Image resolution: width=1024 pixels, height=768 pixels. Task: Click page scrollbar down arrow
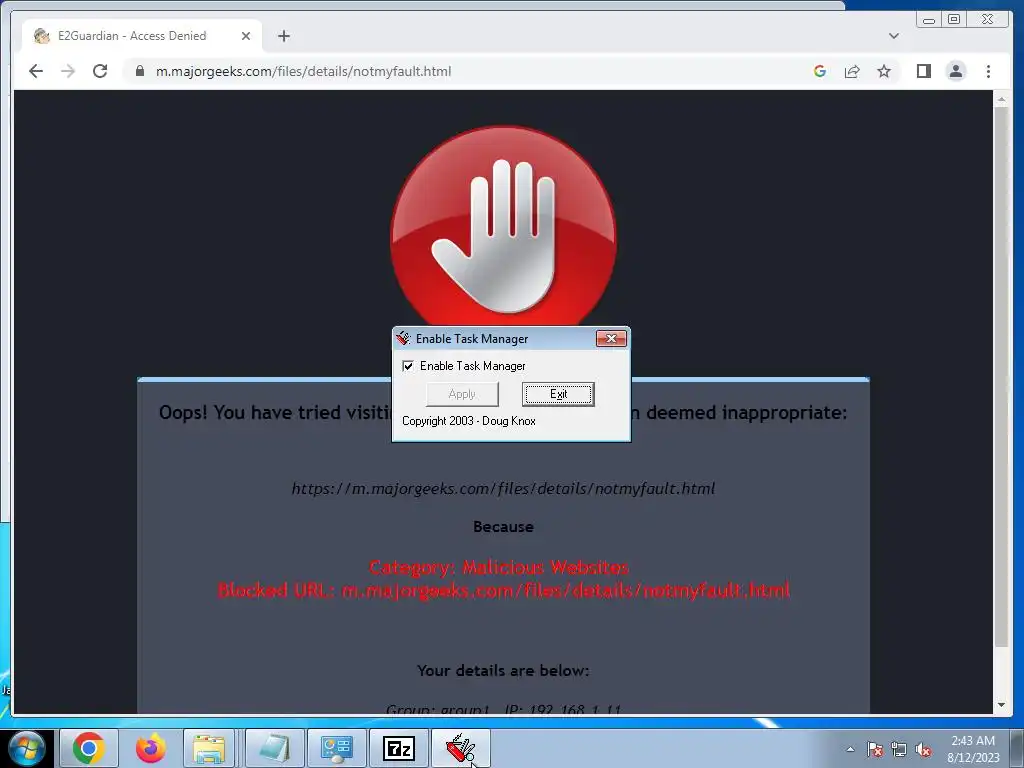1001,705
